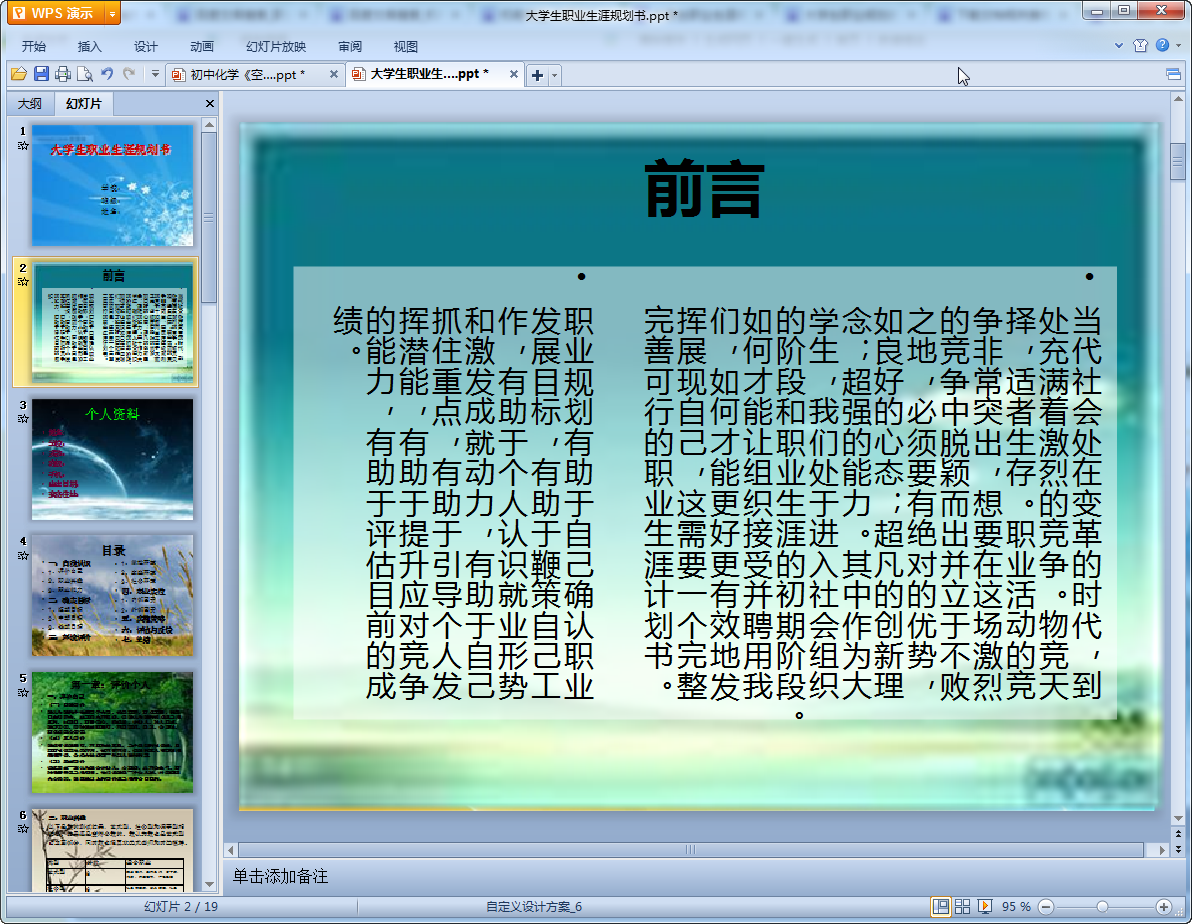
Task: Open the 设计 ribbon tab
Action: click(x=145, y=46)
